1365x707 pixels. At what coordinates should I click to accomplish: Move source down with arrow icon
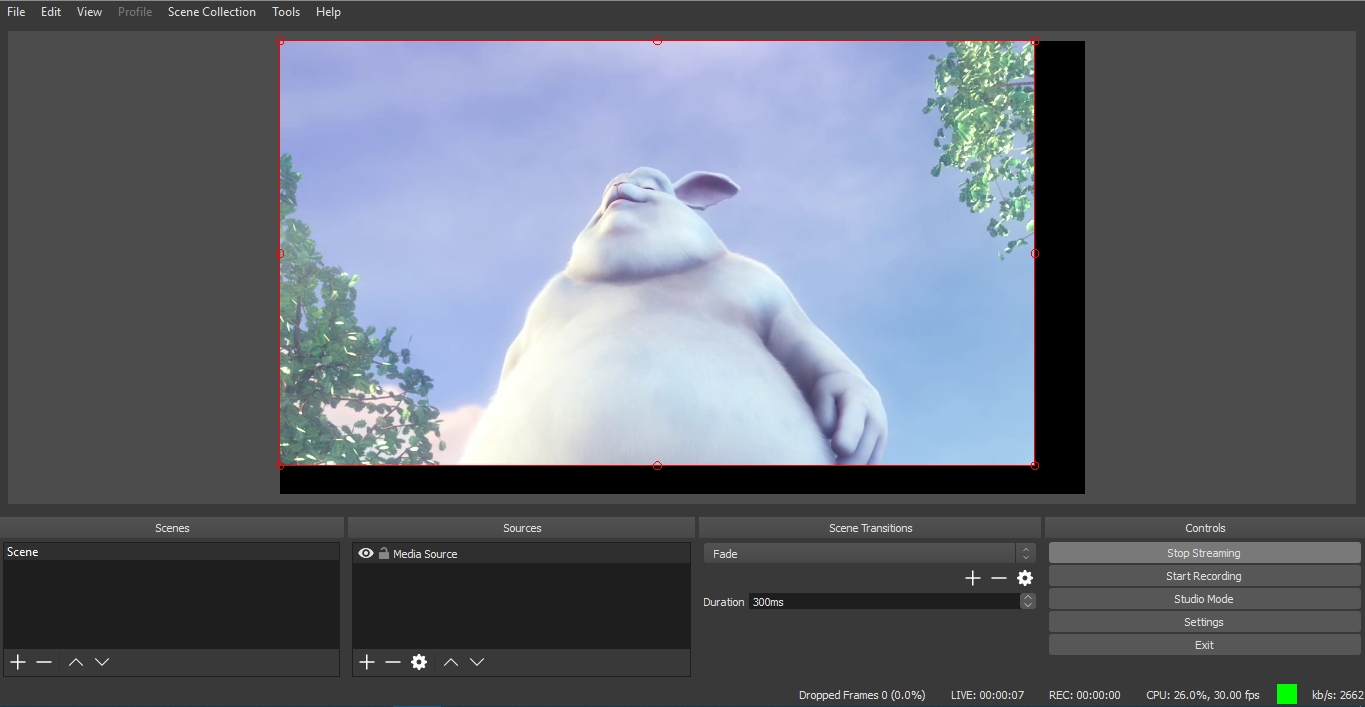coord(477,662)
